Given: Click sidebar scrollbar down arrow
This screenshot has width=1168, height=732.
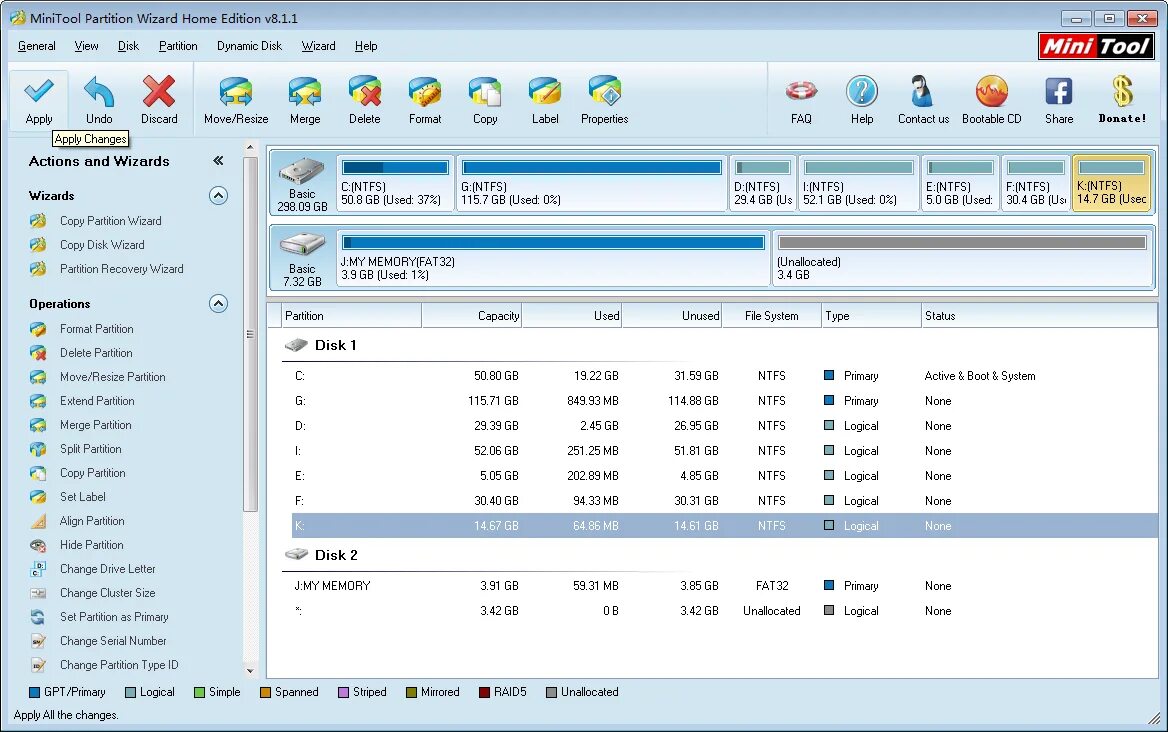Looking at the screenshot, I should tap(250, 670).
